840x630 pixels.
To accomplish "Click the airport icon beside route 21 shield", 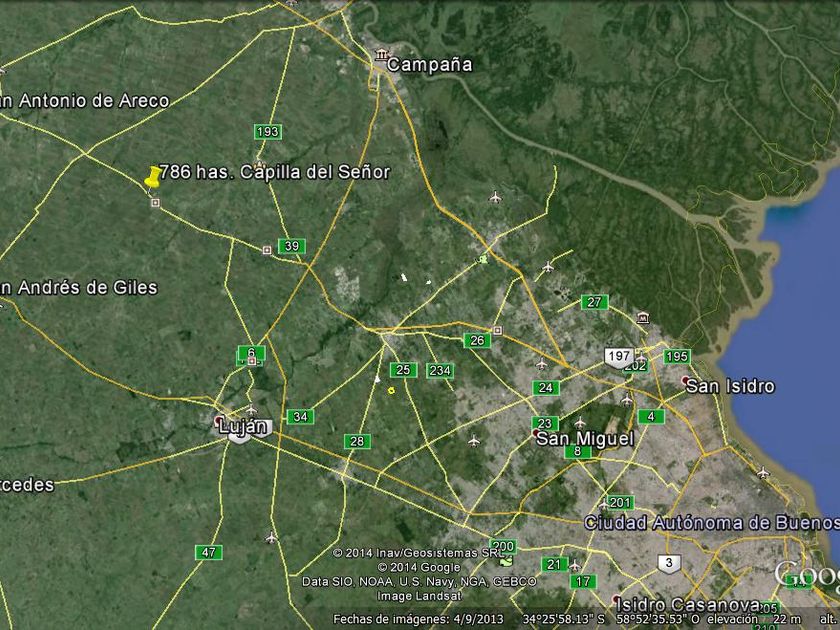I will point(574,566).
